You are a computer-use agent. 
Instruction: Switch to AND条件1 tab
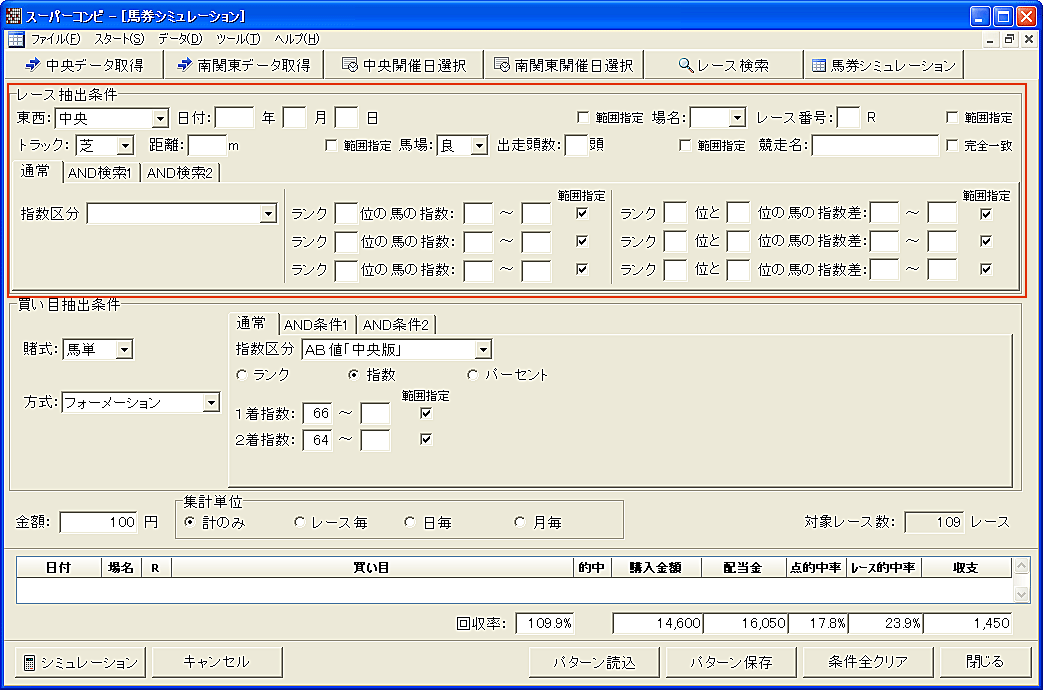click(316, 325)
